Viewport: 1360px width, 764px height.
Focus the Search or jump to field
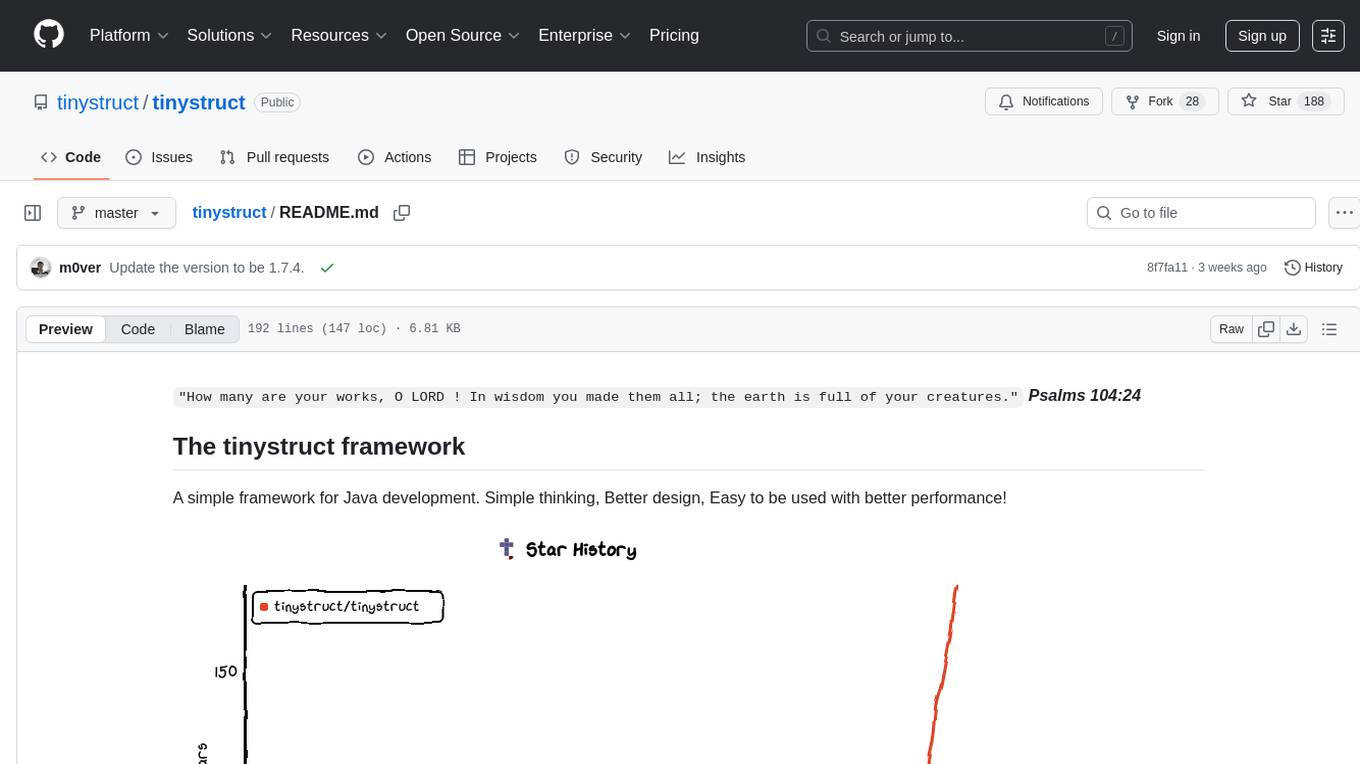[x=969, y=36]
